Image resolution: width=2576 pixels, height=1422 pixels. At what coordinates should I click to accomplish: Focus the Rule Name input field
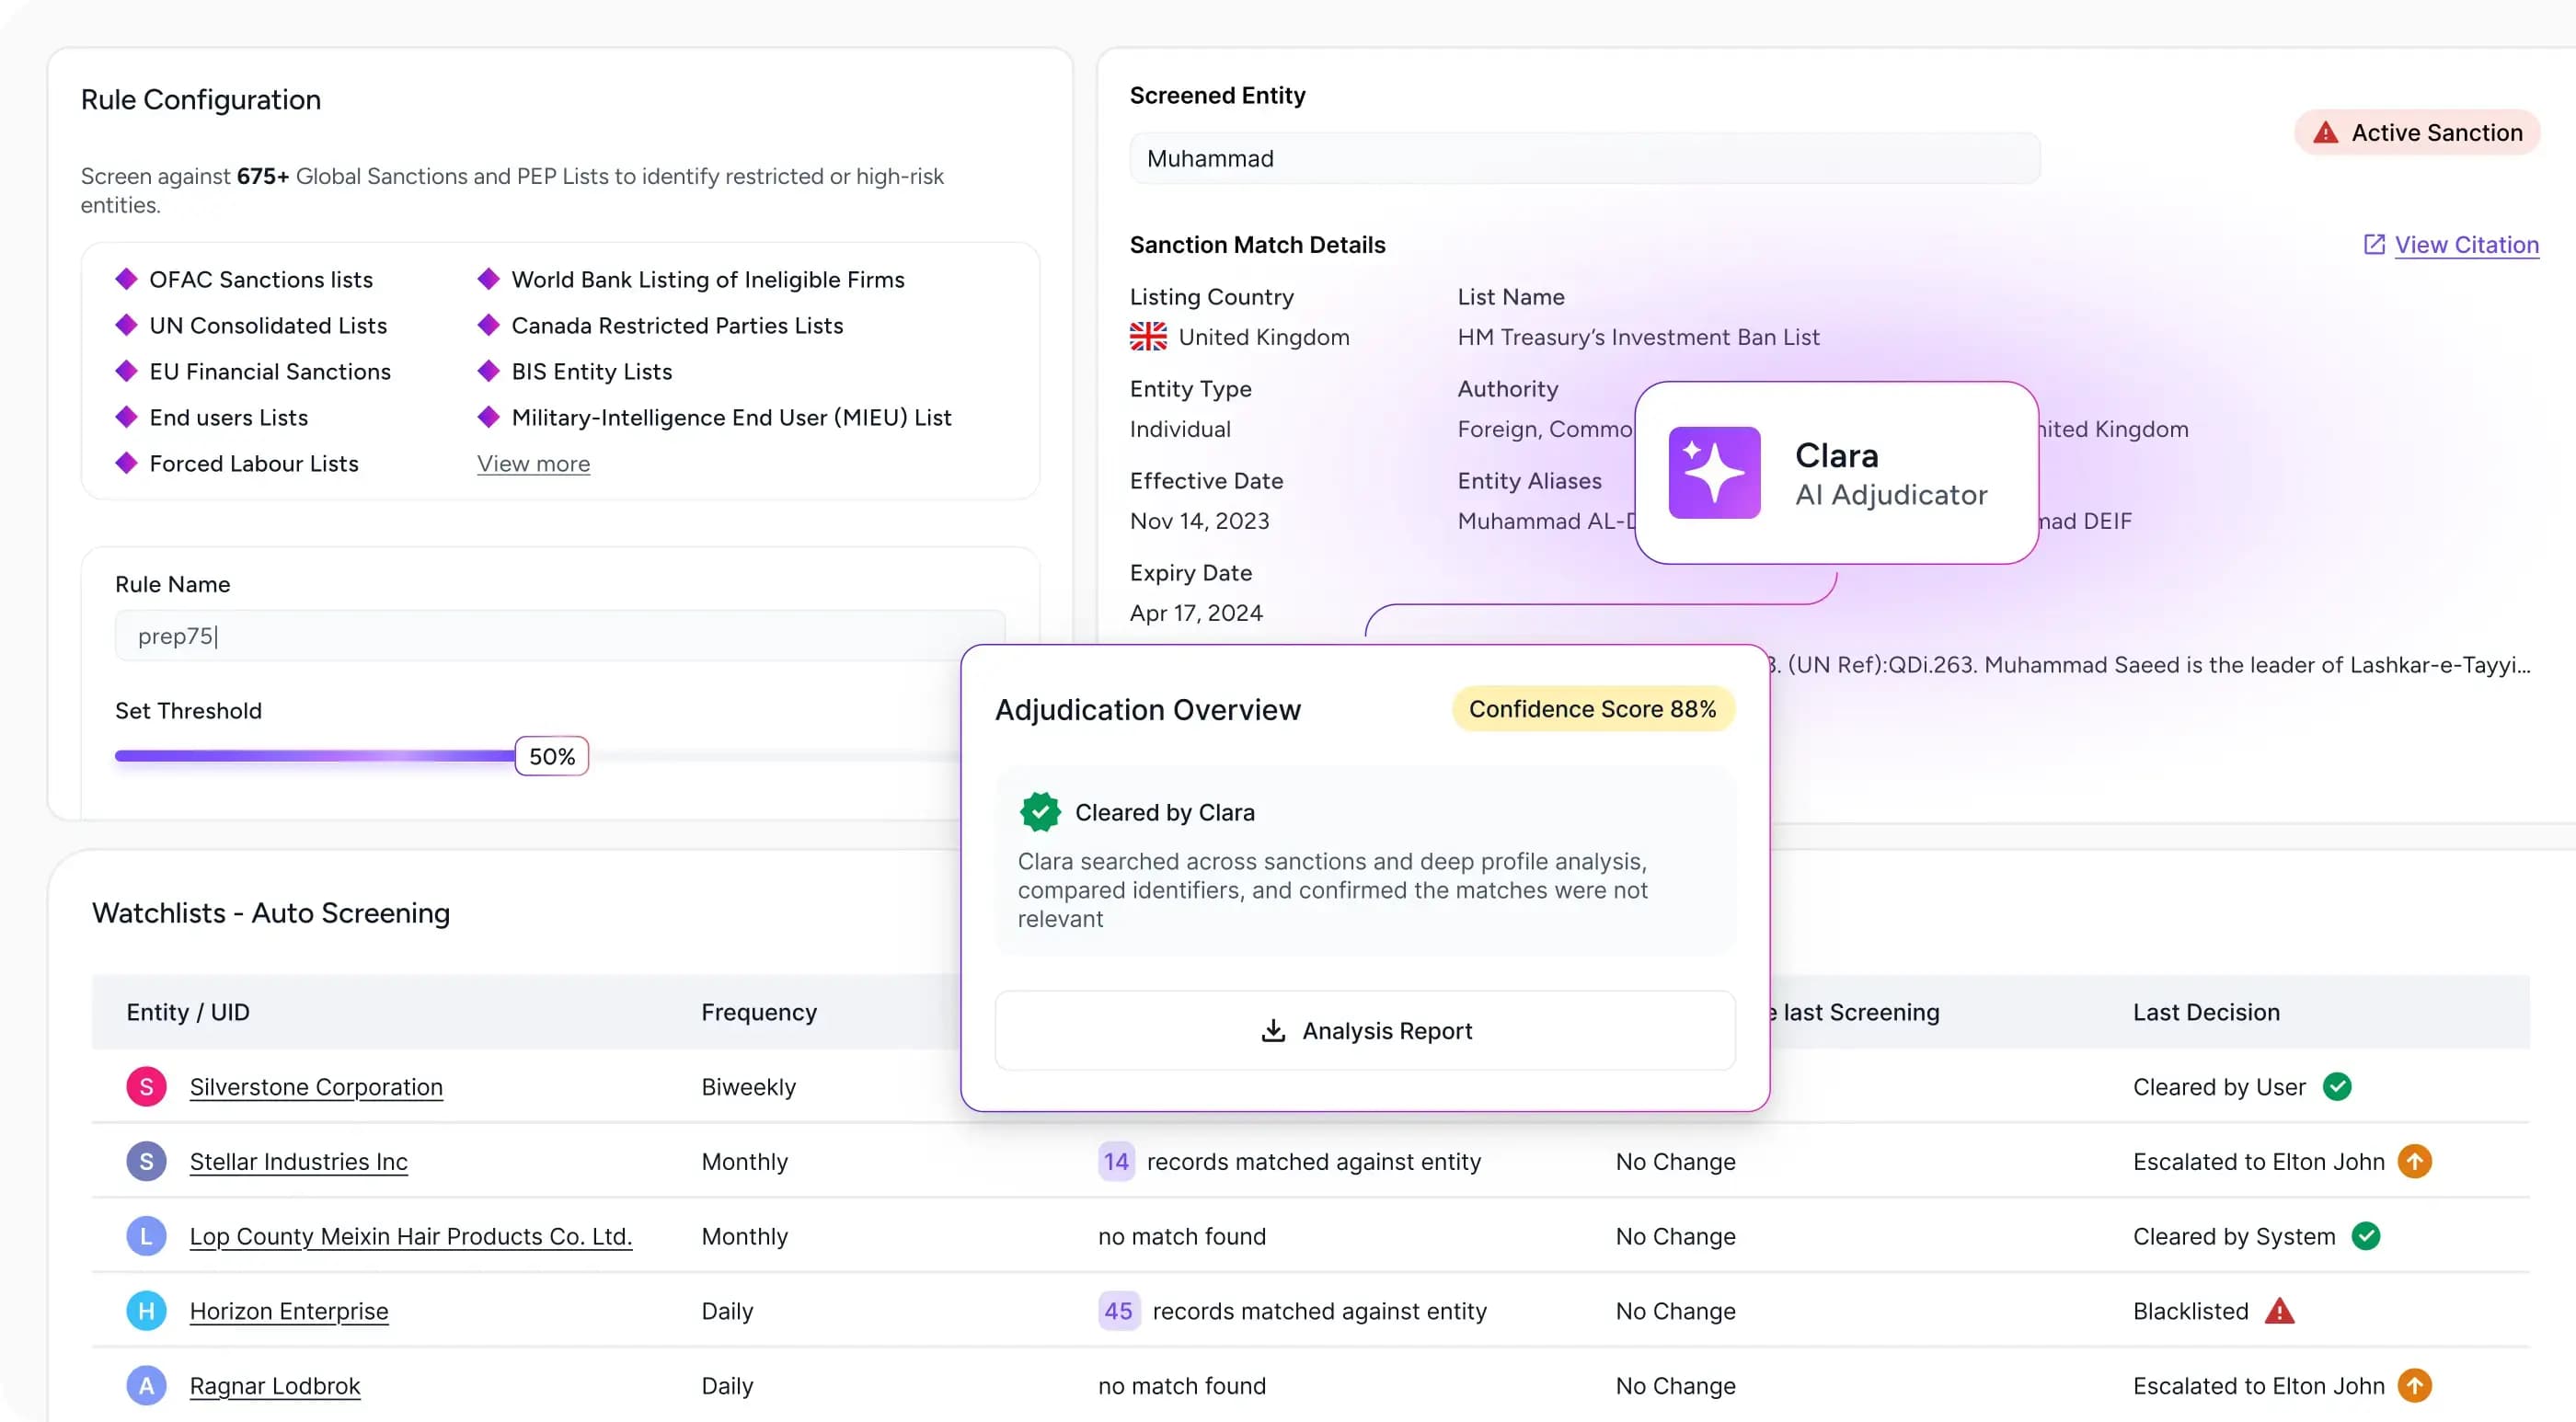(560, 636)
